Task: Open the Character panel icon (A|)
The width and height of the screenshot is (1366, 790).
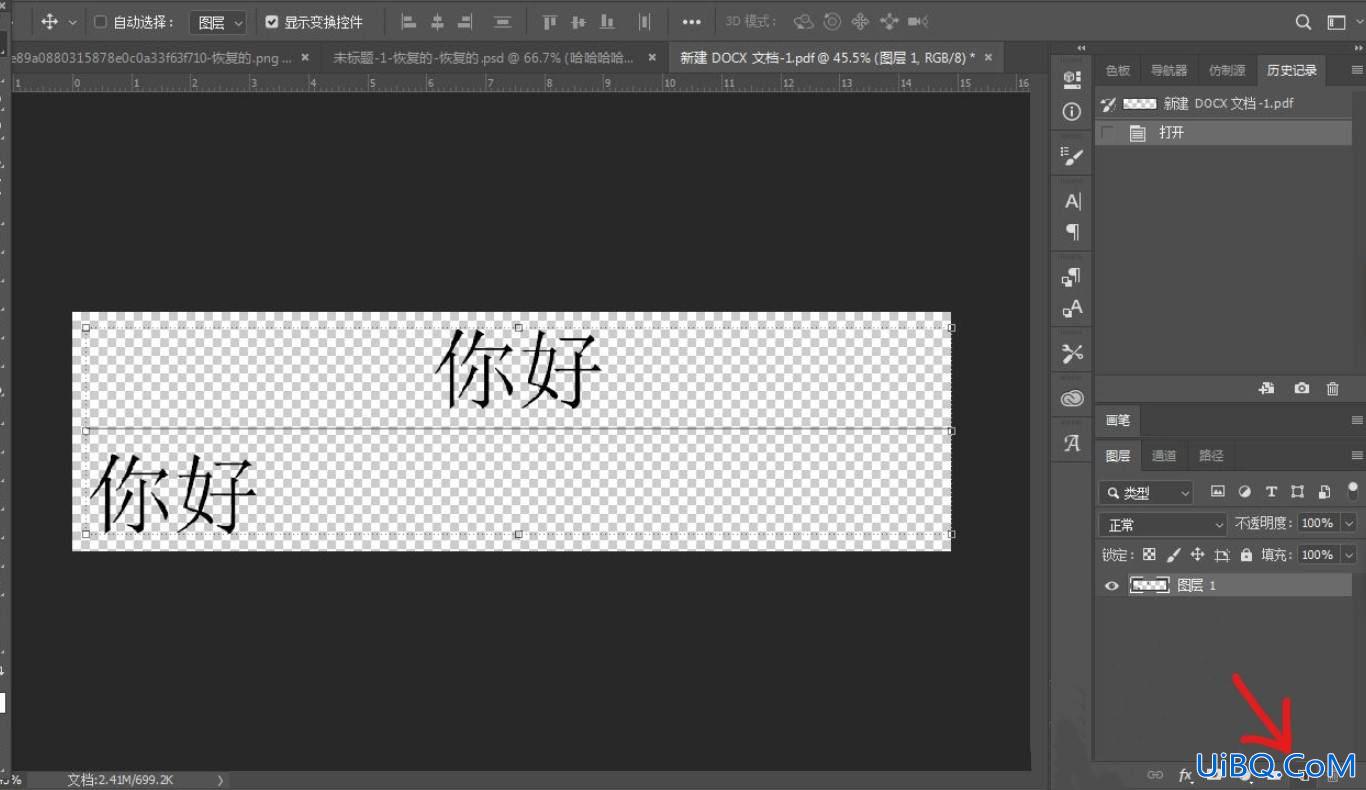Action: coord(1072,201)
